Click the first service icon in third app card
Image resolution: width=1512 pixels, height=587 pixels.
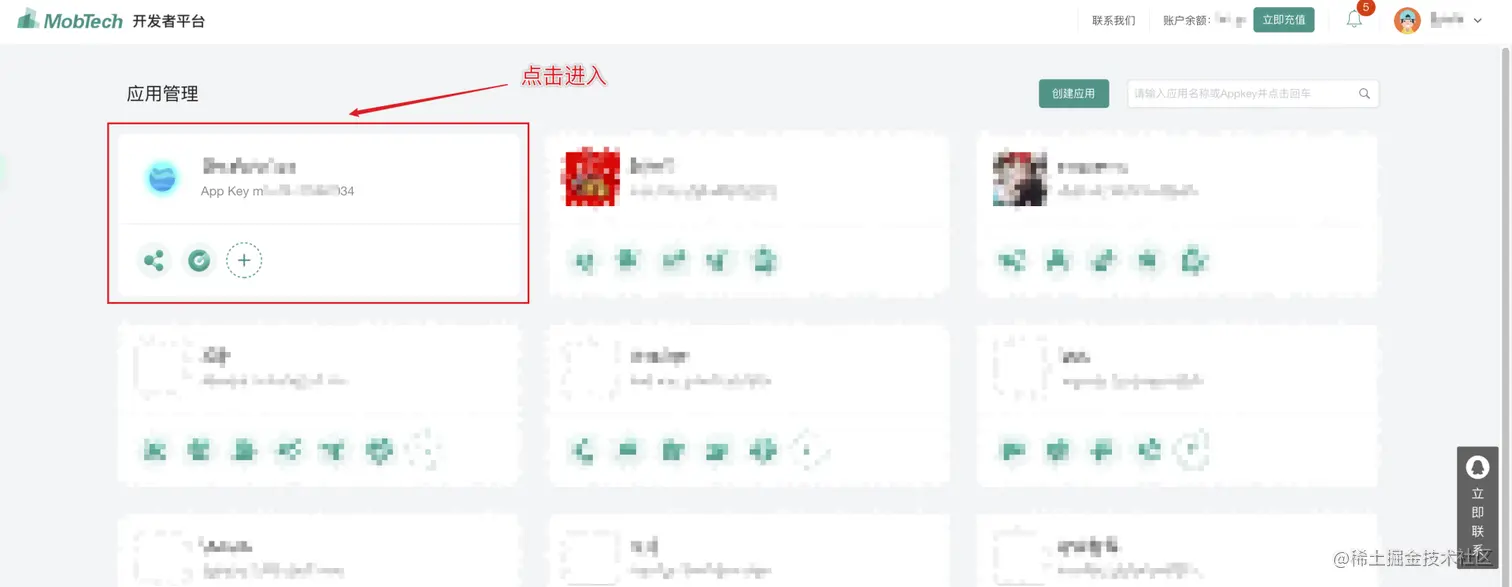click(1012, 261)
